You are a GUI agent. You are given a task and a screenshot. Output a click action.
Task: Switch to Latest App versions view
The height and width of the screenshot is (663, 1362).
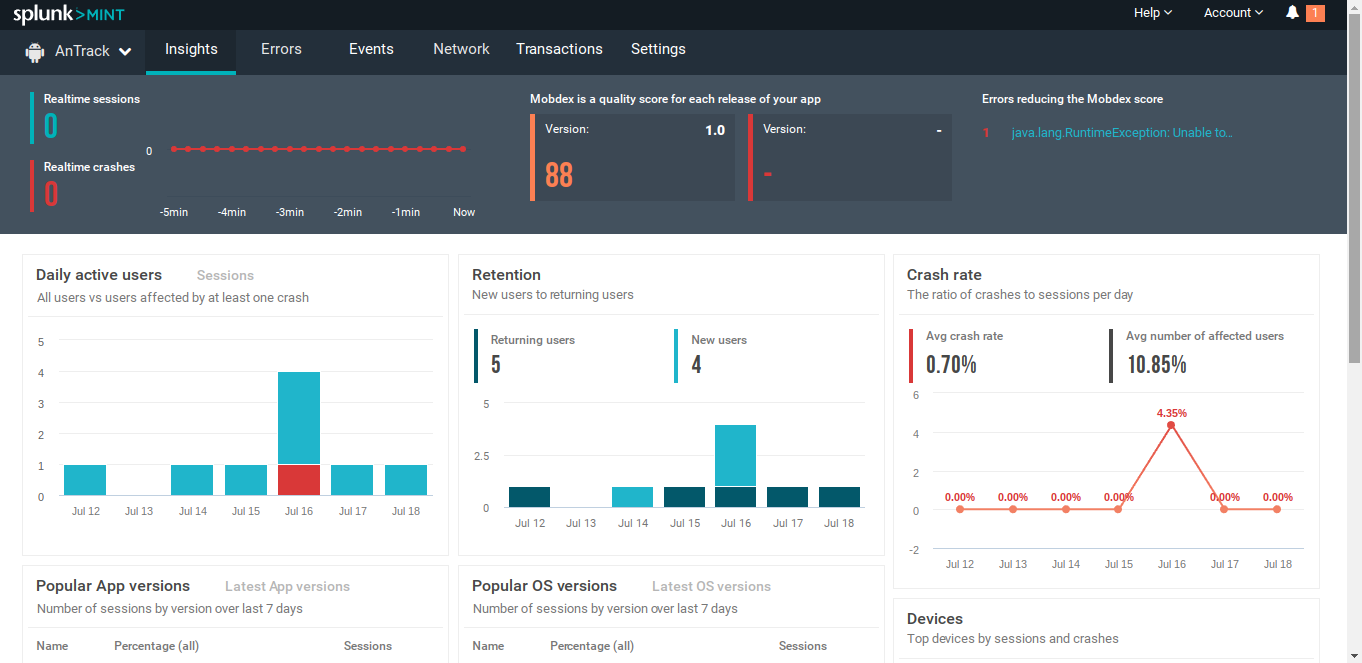287,587
